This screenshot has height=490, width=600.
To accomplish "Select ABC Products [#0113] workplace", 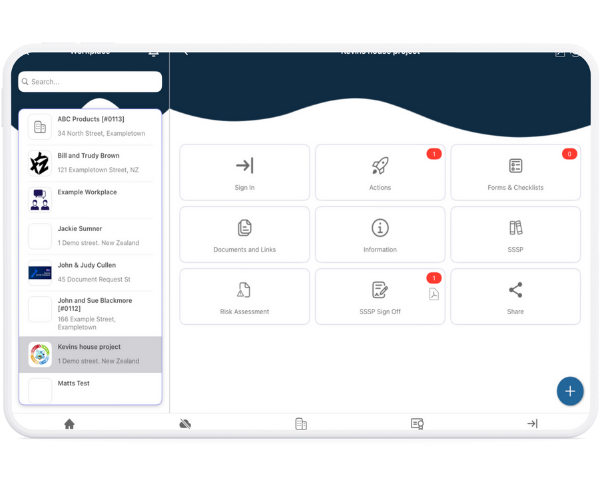I will click(90, 126).
